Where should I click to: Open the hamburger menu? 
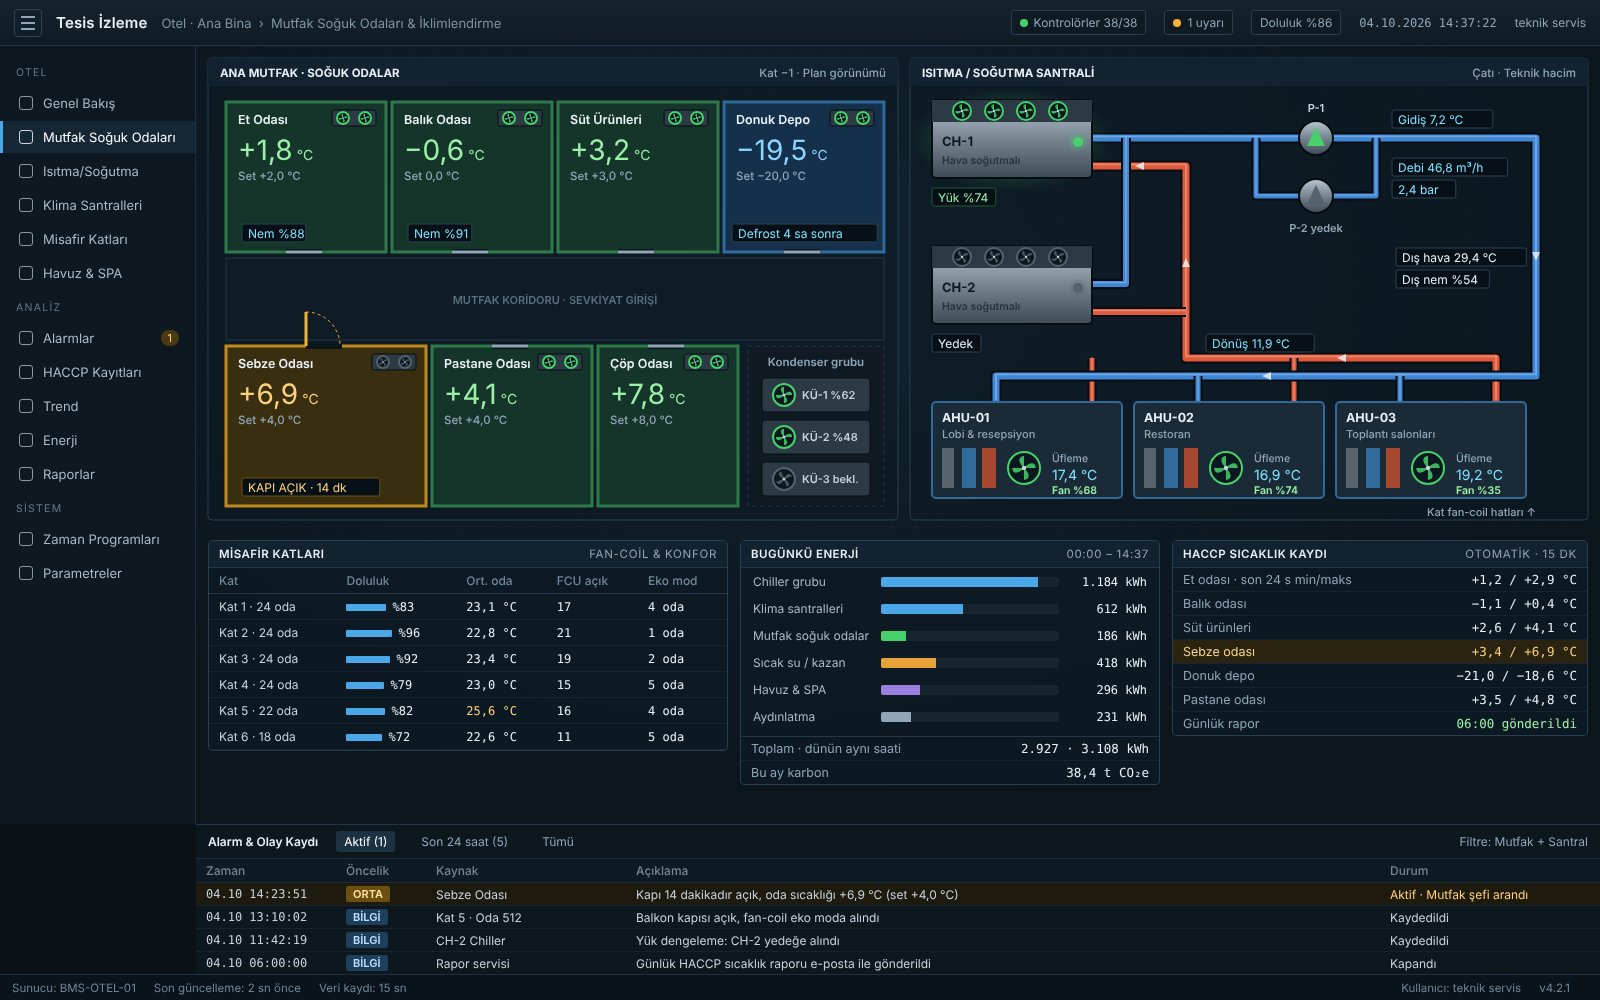pos(28,23)
